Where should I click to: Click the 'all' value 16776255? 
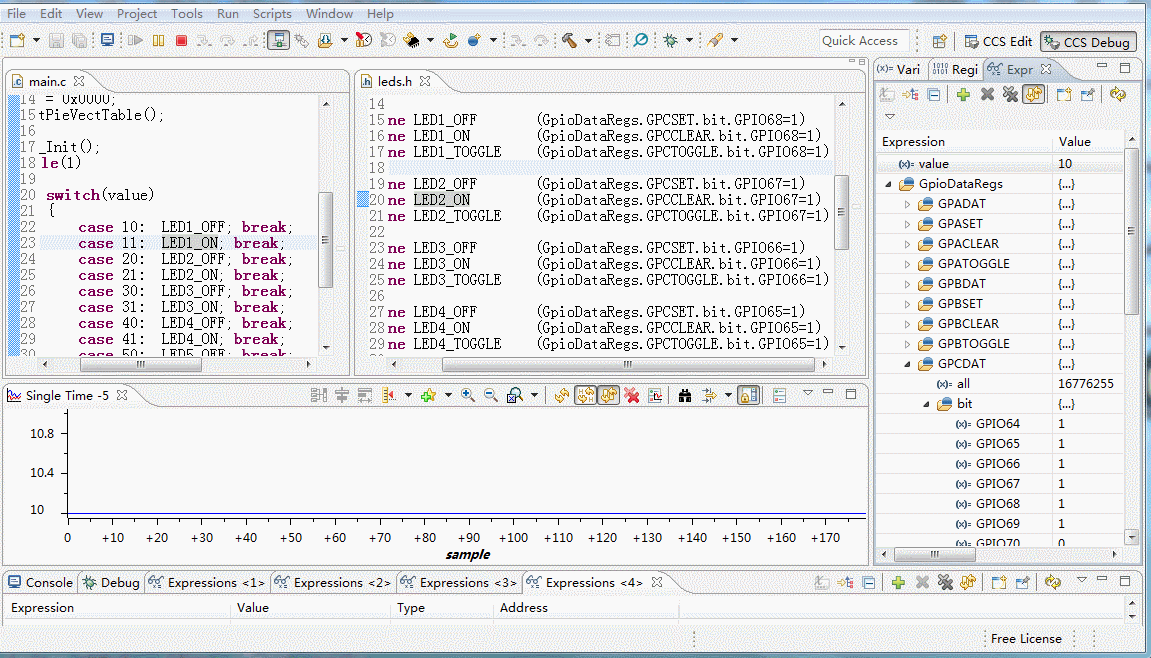pos(1086,384)
